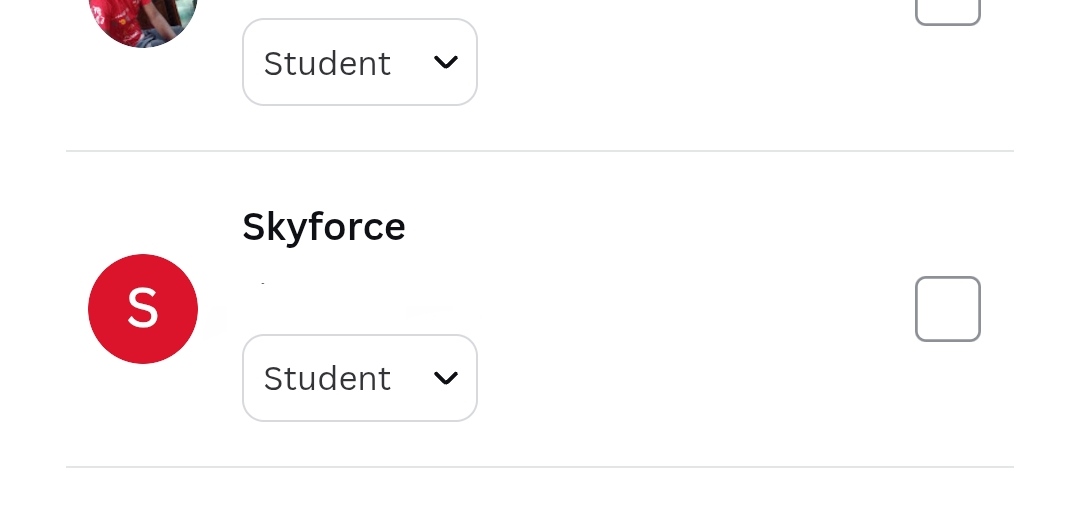Click the white letter S inside the red circle
The width and height of the screenshot is (1080, 521).
tap(143, 309)
